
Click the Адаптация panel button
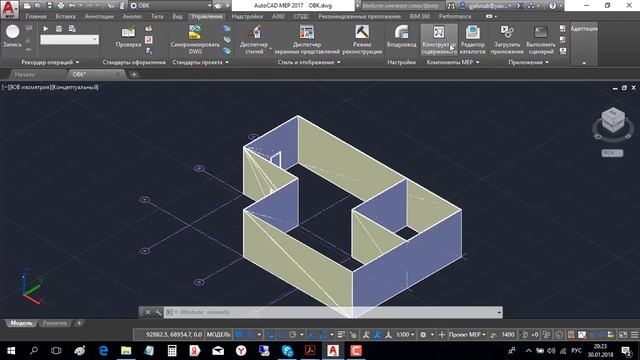click(x=584, y=29)
